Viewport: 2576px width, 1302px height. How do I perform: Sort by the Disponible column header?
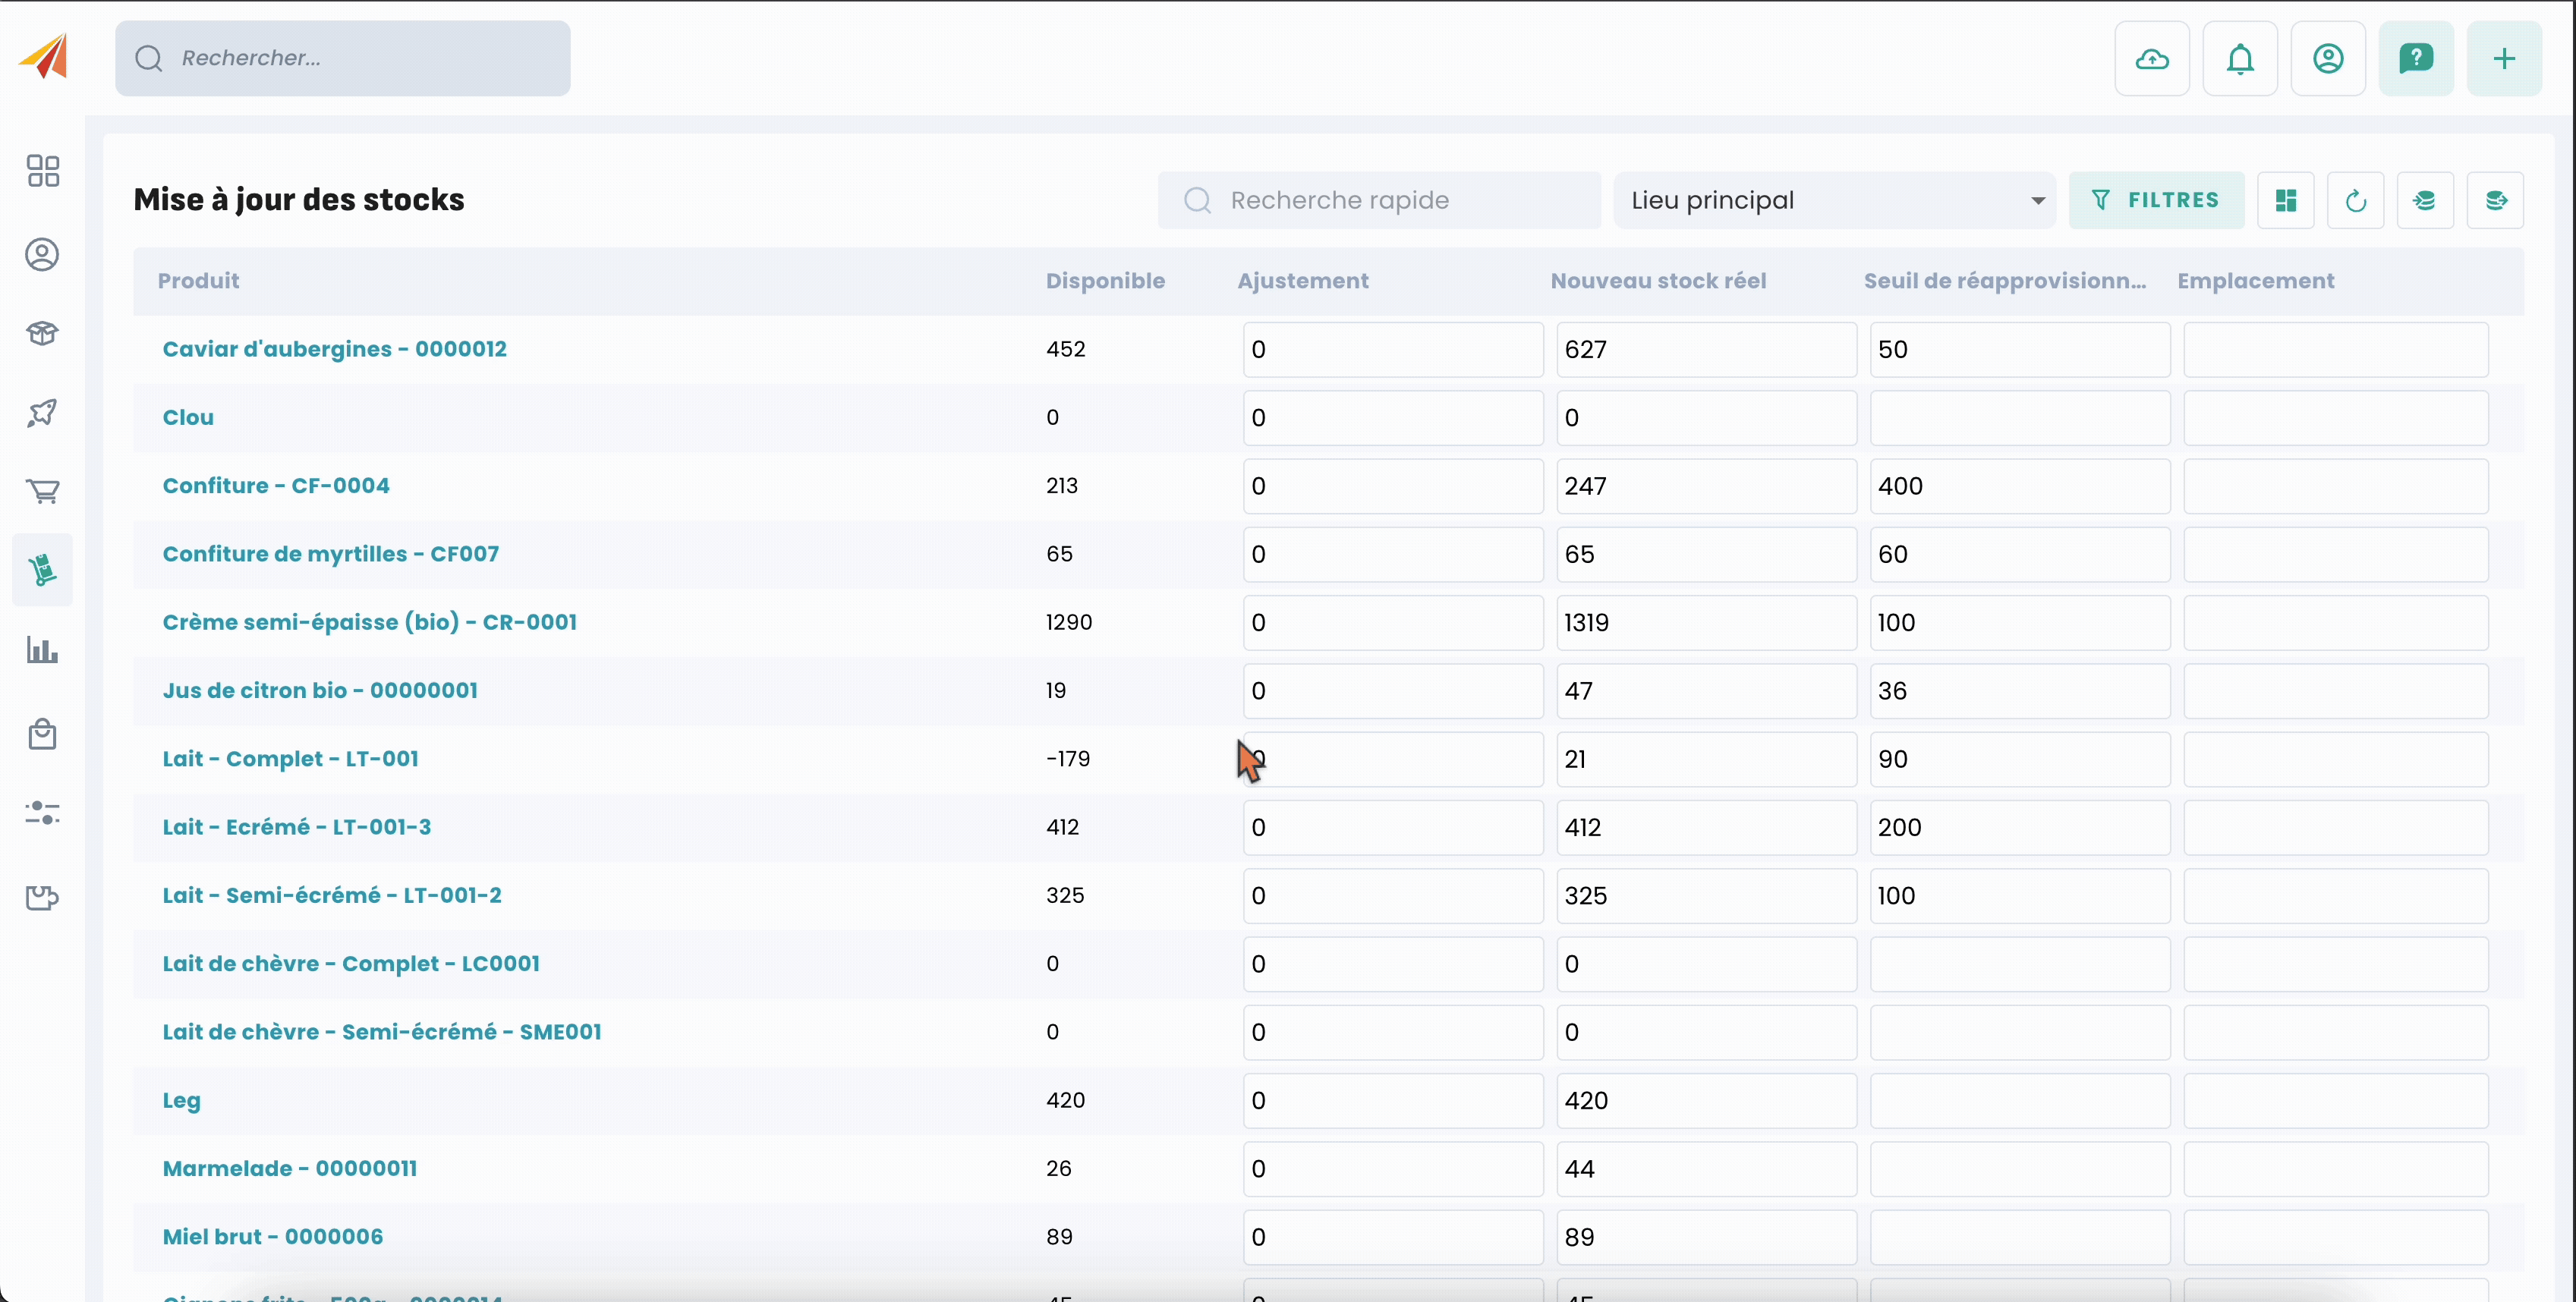pos(1104,281)
